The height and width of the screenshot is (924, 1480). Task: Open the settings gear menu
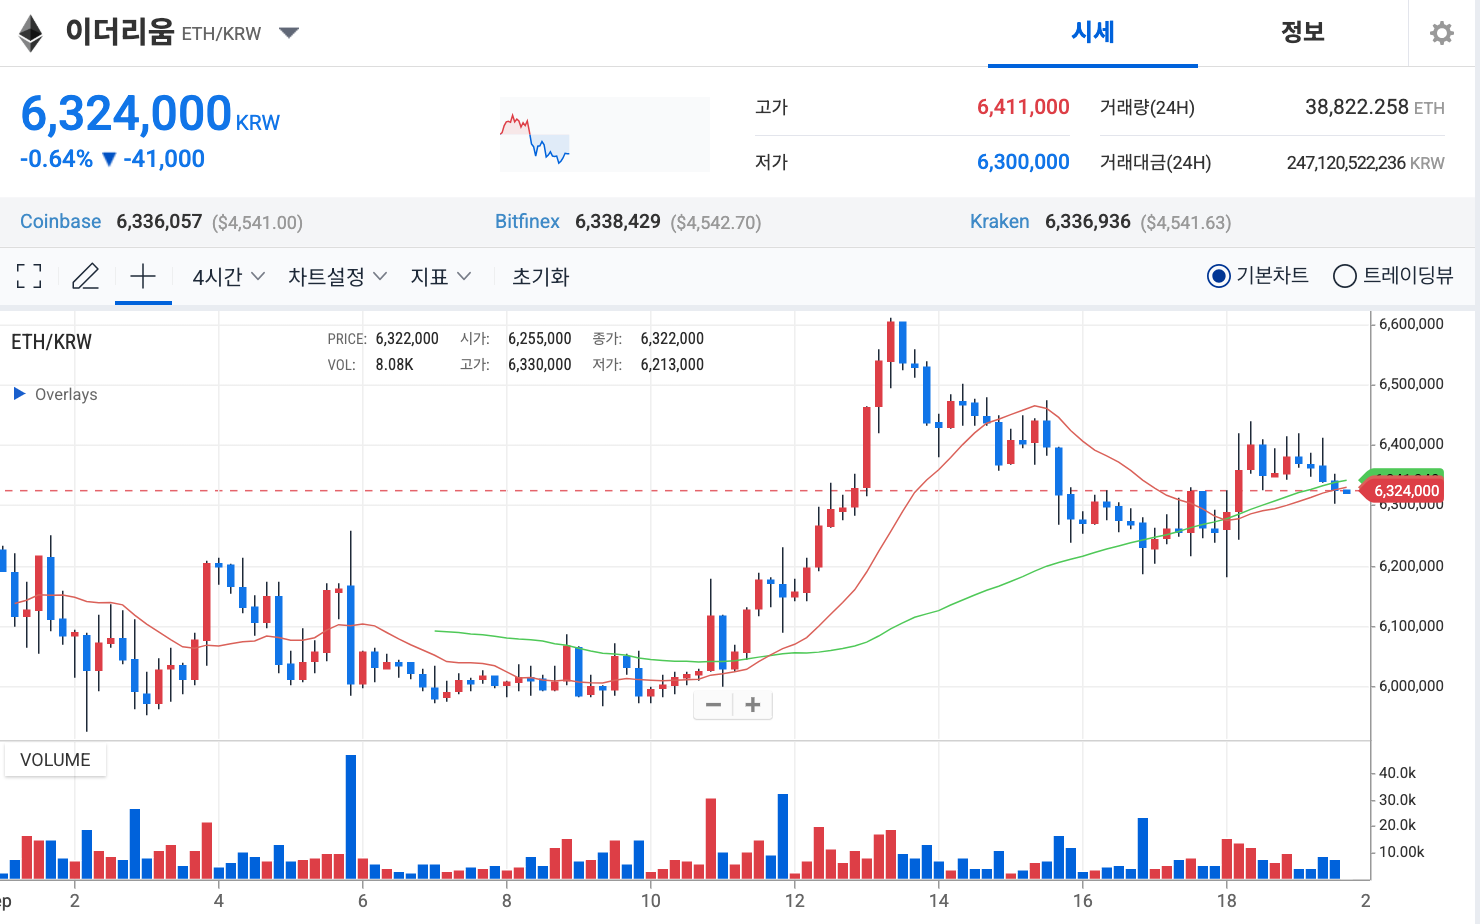(1441, 32)
